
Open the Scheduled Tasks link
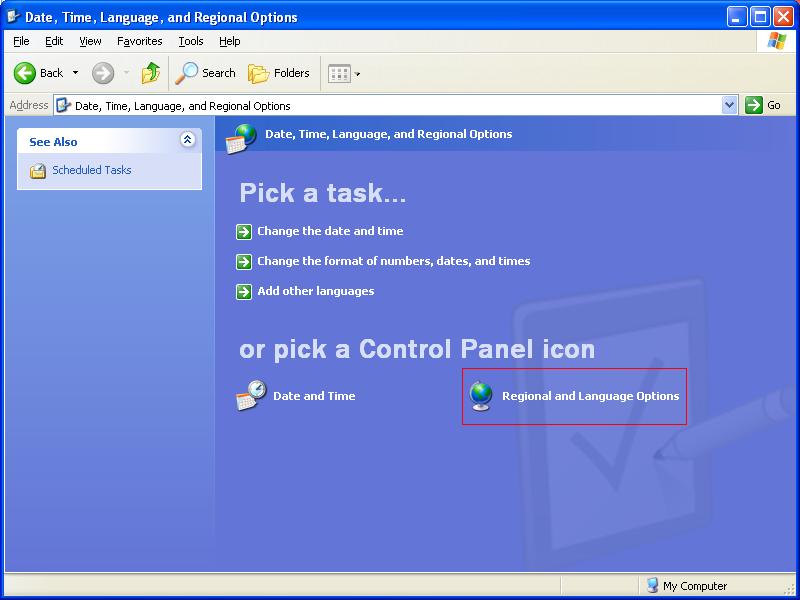pyautogui.click(x=92, y=170)
